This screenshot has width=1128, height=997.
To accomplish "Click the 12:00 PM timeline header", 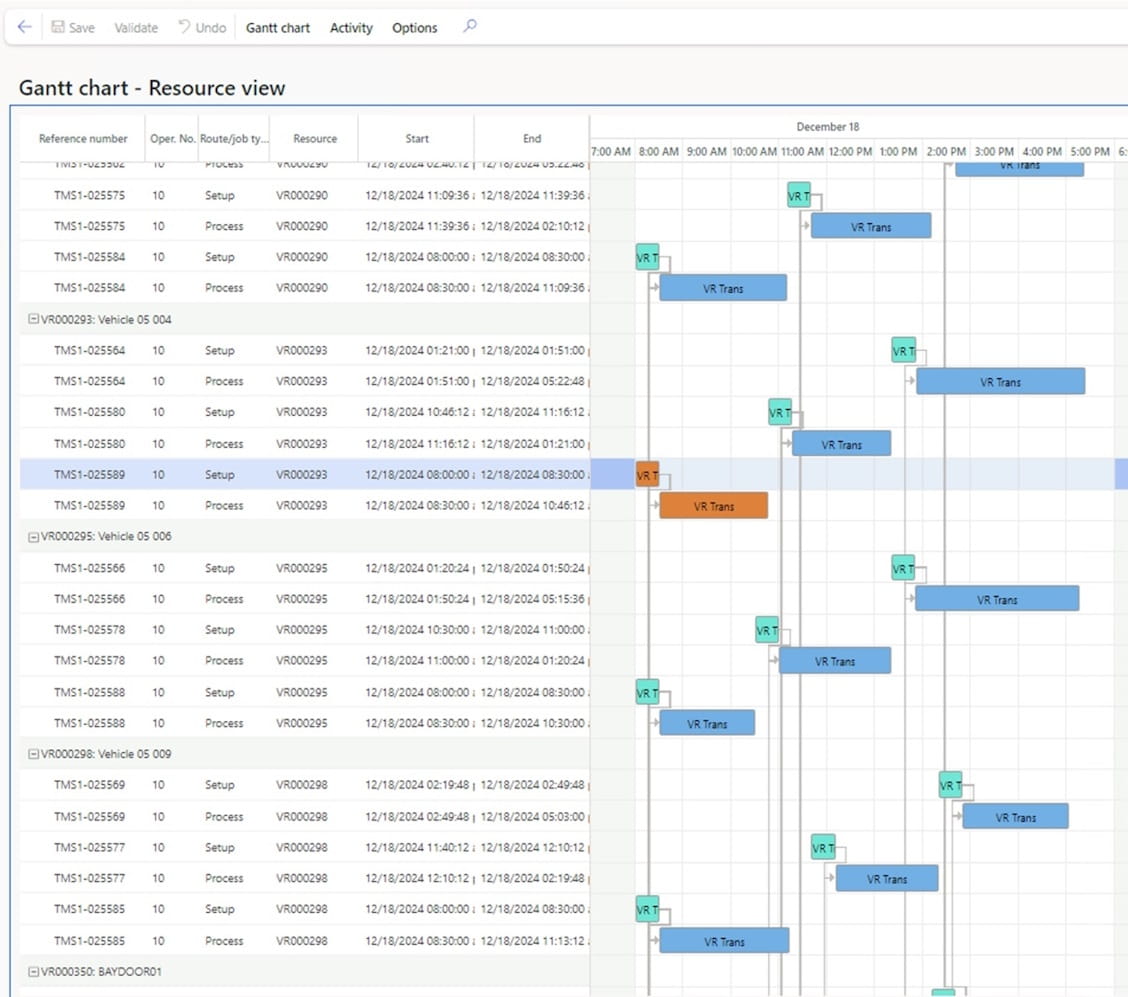I will (850, 152).
